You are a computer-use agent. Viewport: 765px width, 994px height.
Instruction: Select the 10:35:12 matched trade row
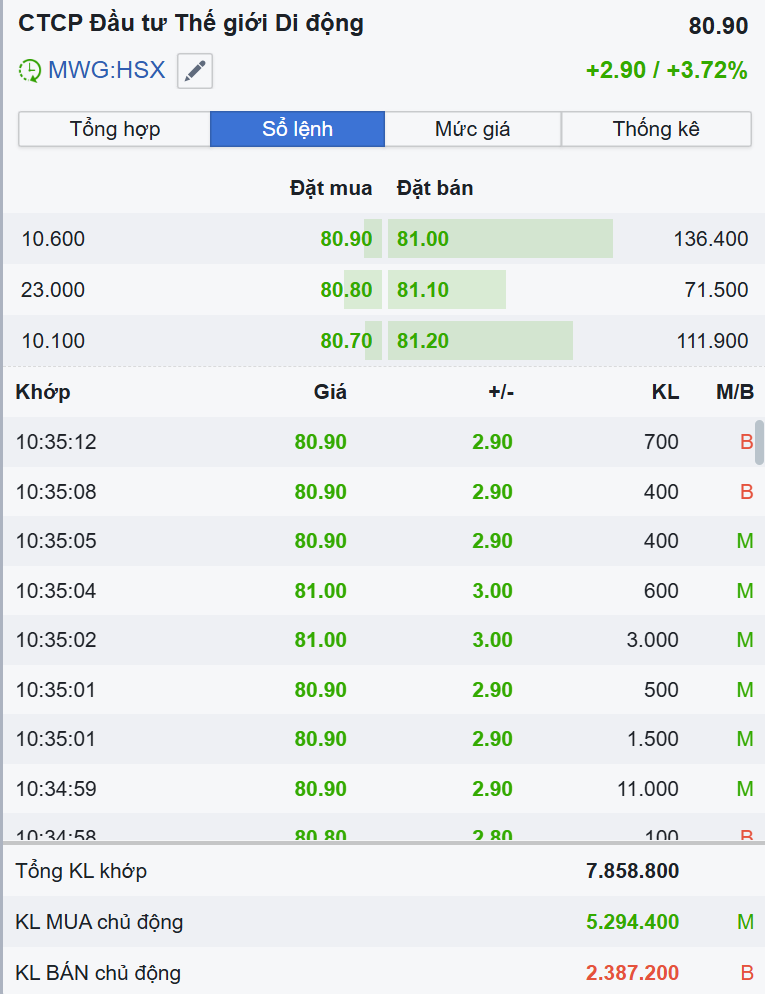pyautogui.click(x=380, y=442)
